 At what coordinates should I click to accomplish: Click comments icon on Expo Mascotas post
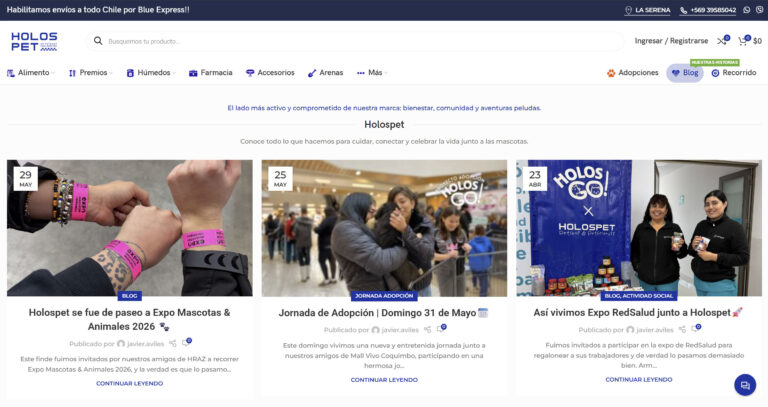(x=186, y=343)
